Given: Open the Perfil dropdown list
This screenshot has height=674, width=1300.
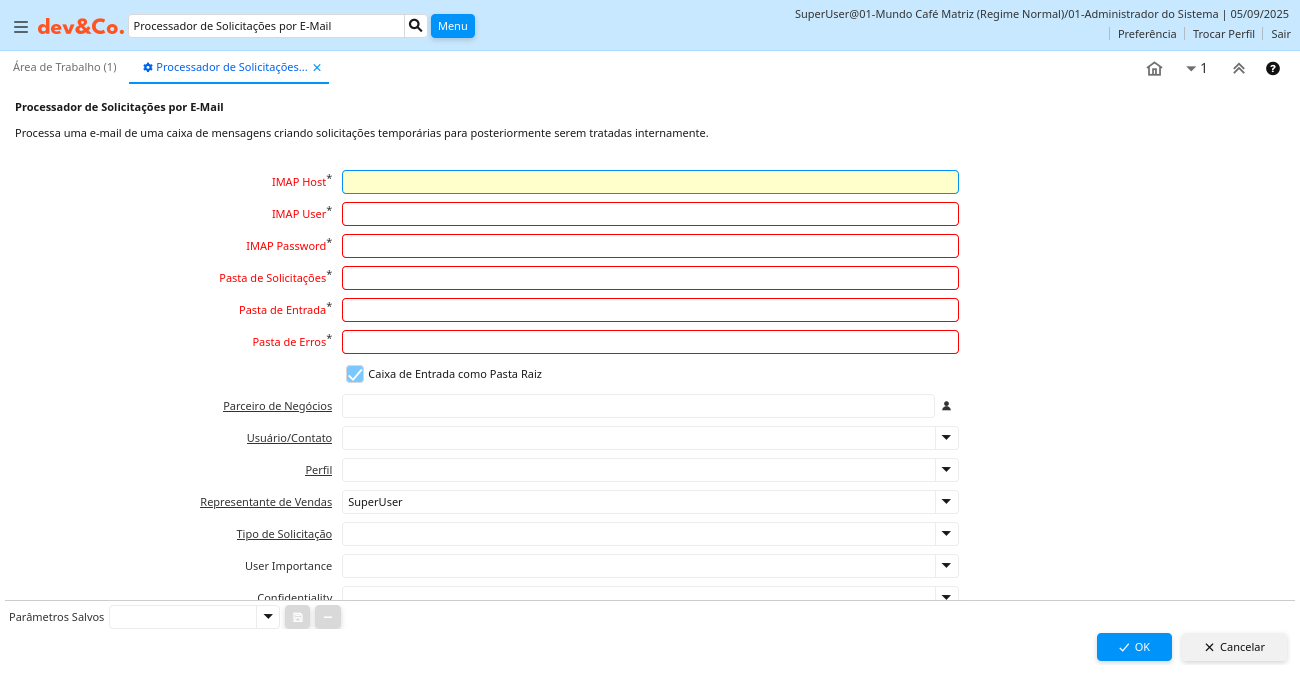Looking at the screenshot, I should pos(946,470).
